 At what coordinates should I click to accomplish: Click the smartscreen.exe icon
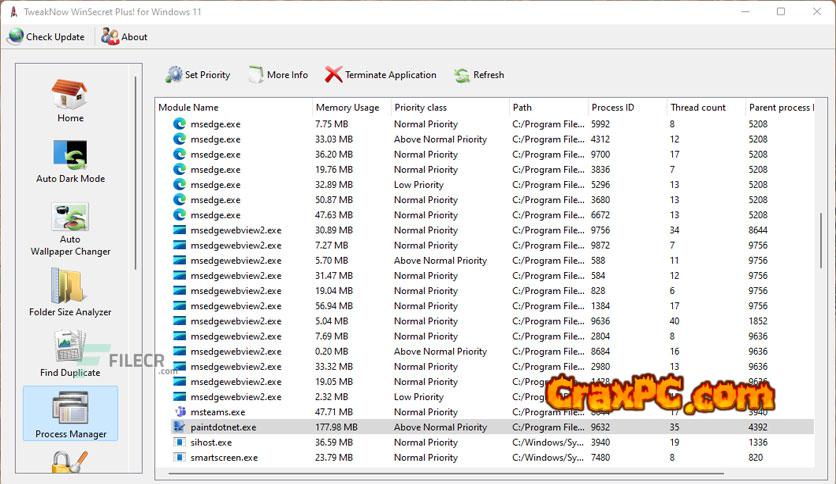[180, 457]
